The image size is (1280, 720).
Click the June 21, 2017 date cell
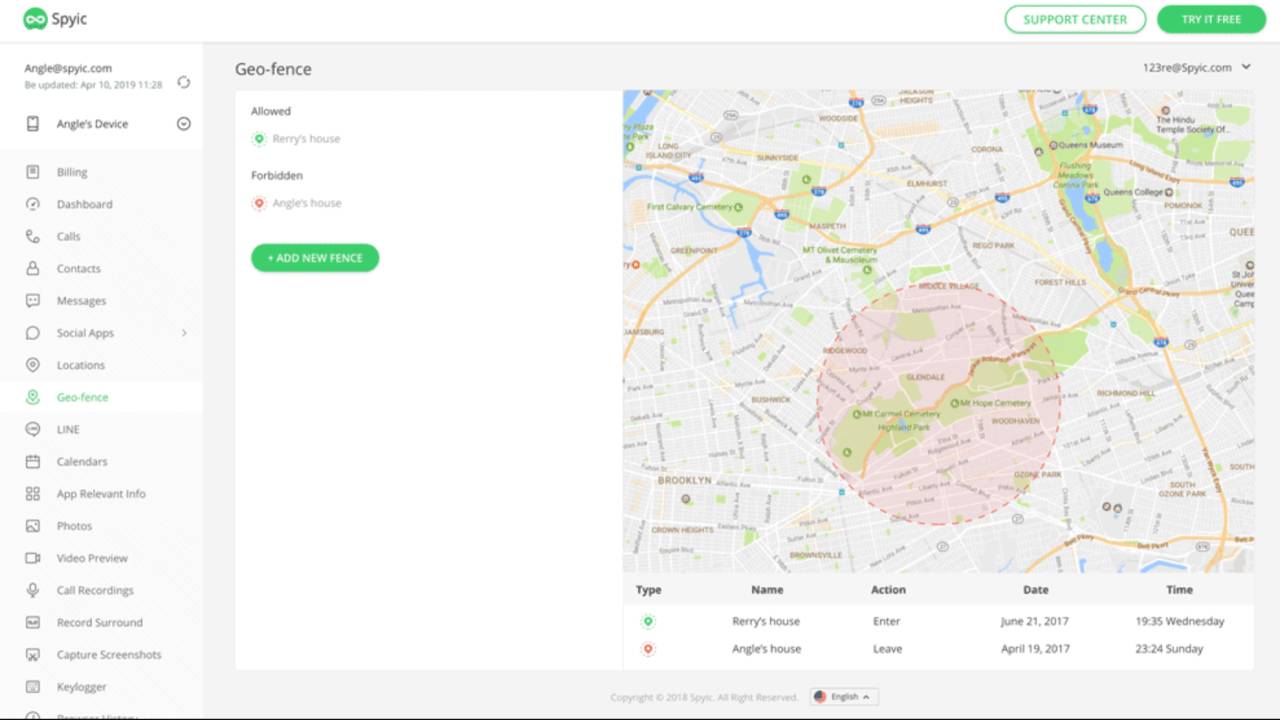click(x=1035, y=621)
